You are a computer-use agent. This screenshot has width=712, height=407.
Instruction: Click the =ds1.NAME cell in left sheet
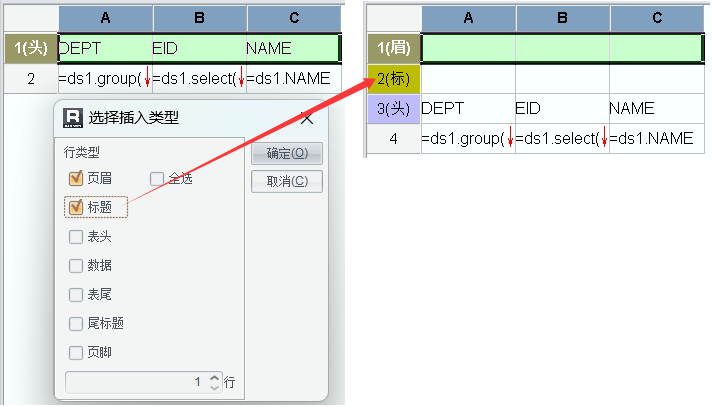(x=293, y=78)
